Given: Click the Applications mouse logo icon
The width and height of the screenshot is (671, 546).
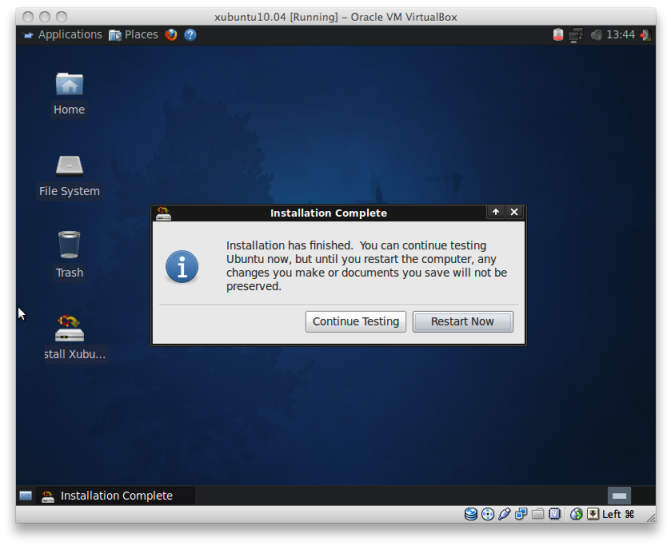Looking at the screenshot, I should (x=28, y=35).
